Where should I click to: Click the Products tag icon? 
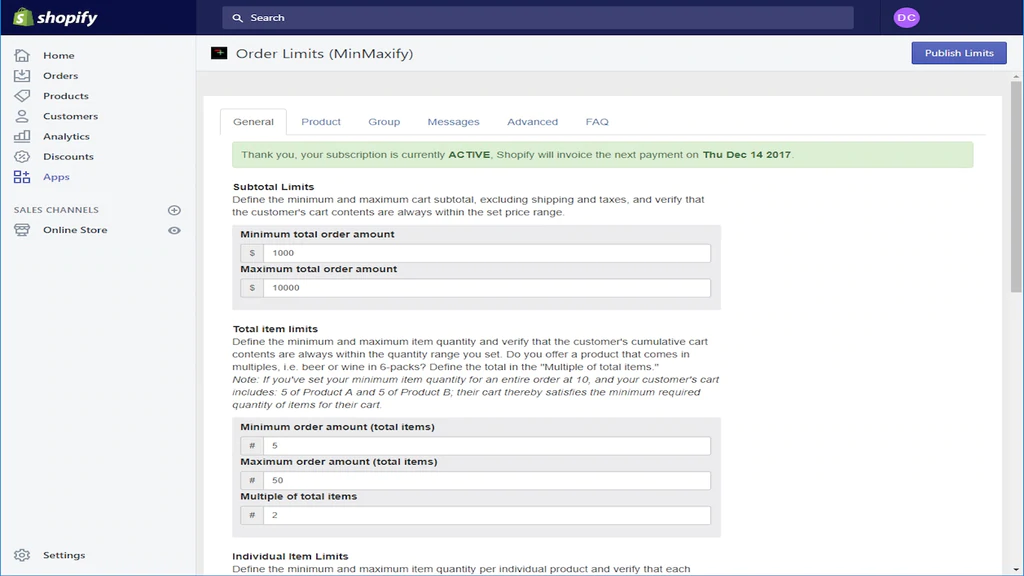click(x=22, y=96)
